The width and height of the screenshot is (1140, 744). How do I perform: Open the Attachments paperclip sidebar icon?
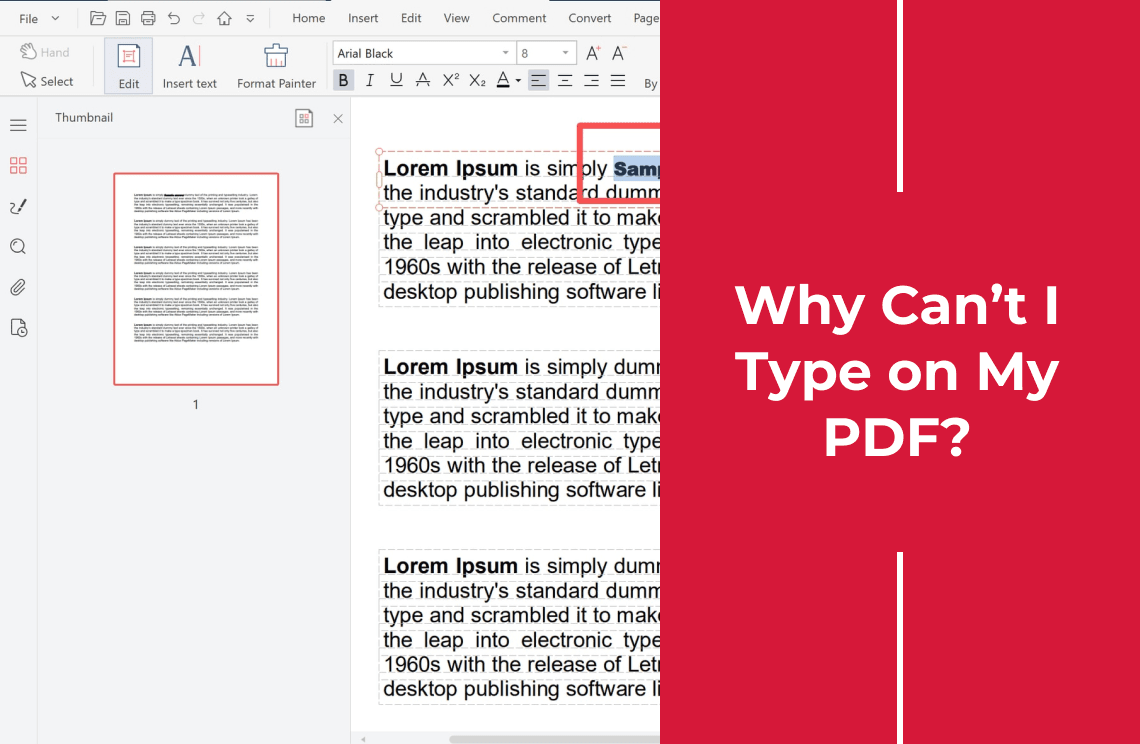[18, 287]
